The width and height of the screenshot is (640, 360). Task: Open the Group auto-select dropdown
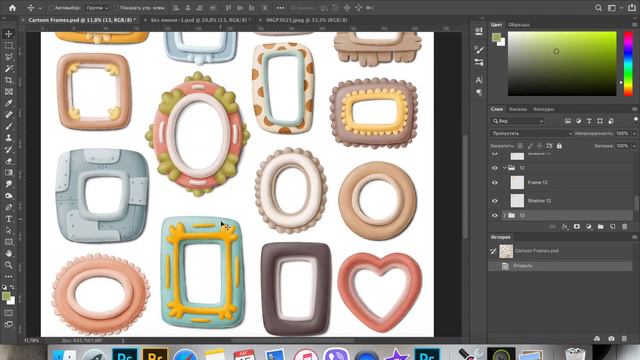coord(97,8)
